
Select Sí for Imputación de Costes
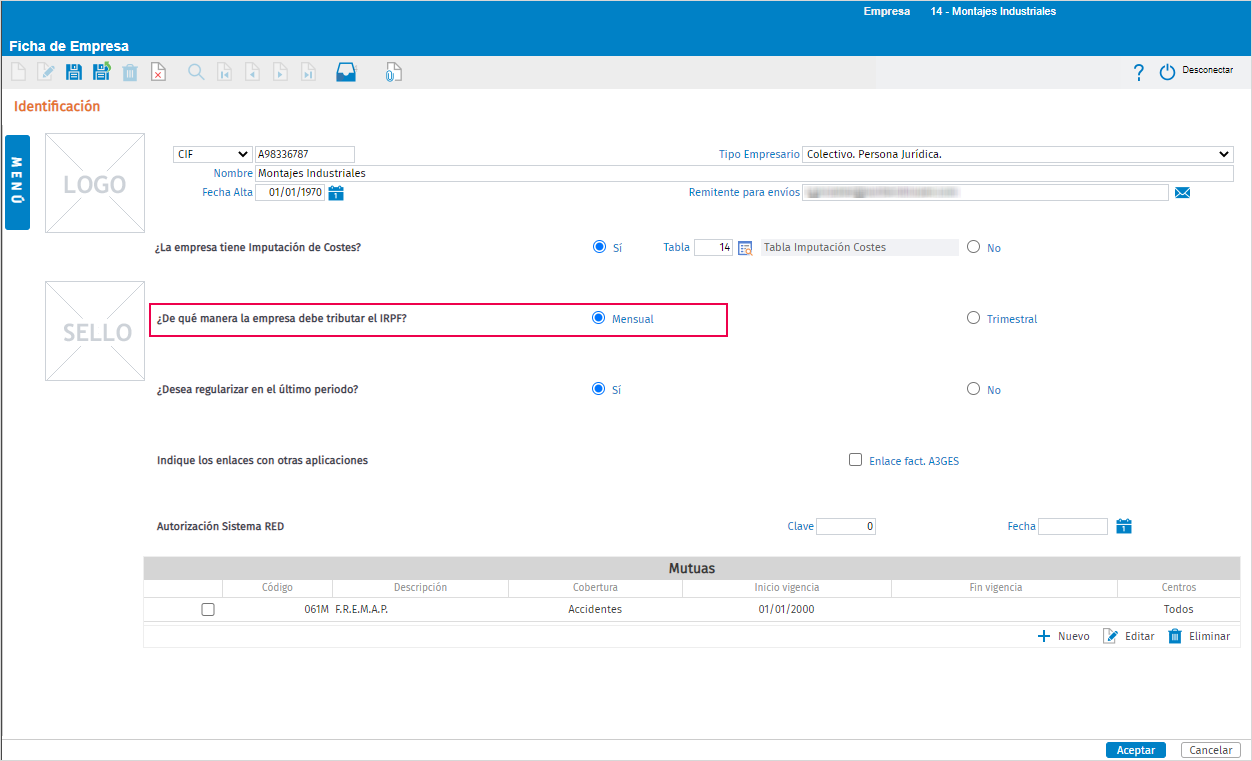599,247
